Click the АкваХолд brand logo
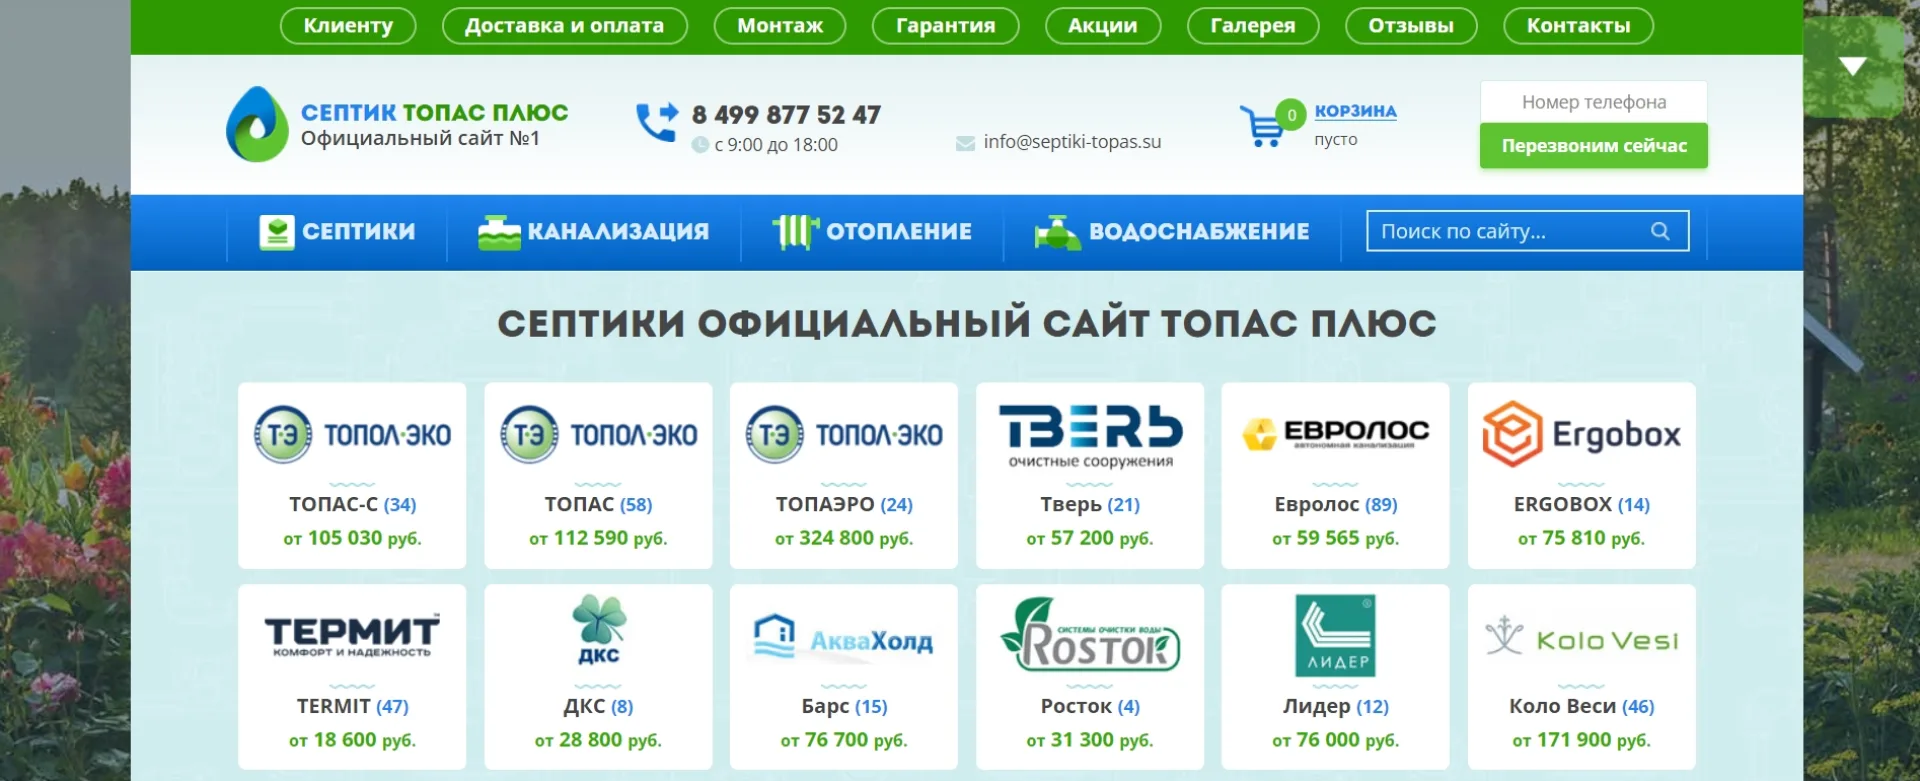This screenshot has width=1920, height=781. pos(844,636)
